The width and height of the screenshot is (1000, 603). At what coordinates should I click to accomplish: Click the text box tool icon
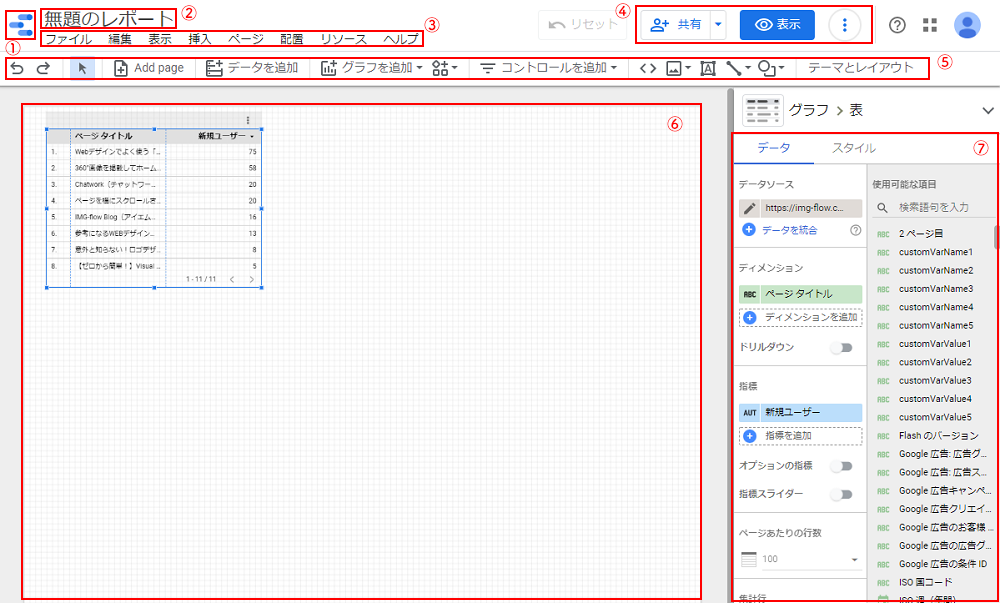coord(708,68)
